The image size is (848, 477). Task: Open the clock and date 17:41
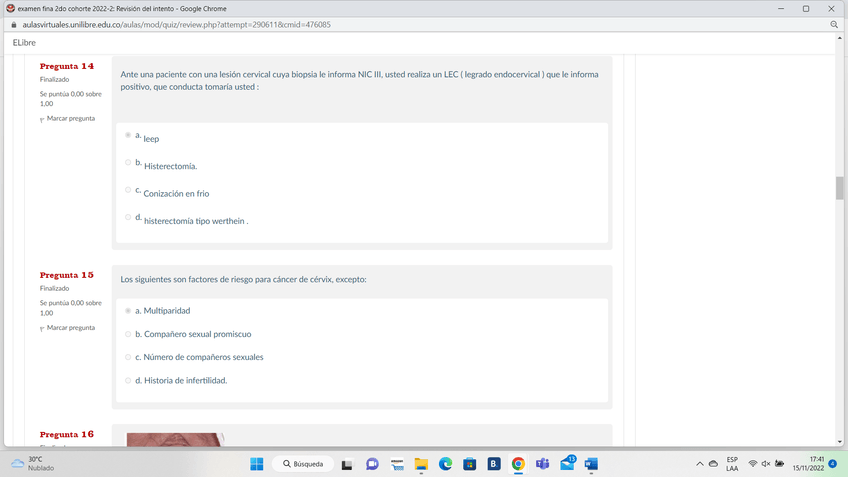809,464
